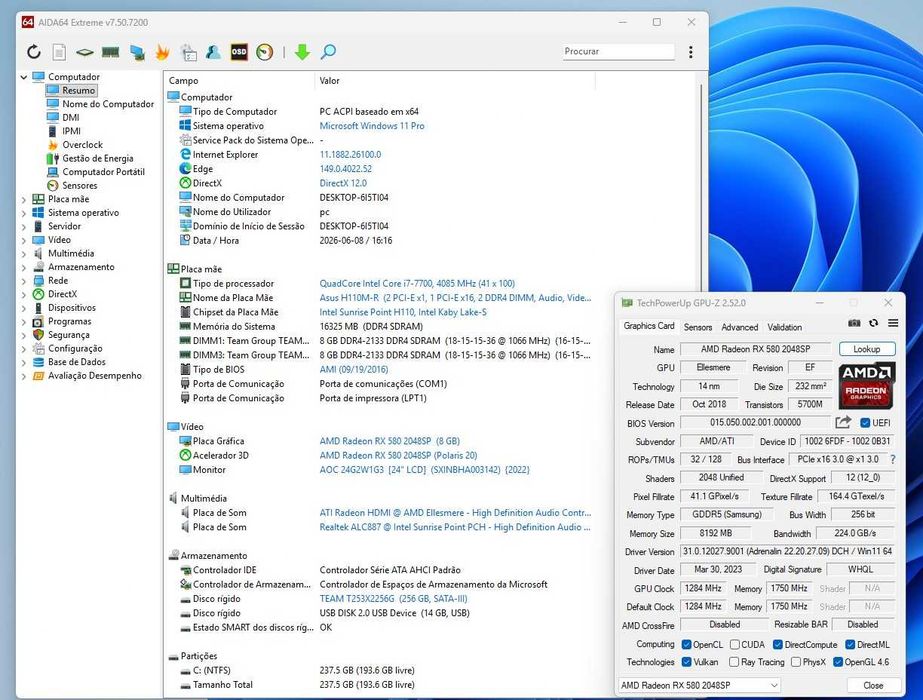923x700 pixels.
Task: Select DMI in the tree
Action: [x=71, y=117]
